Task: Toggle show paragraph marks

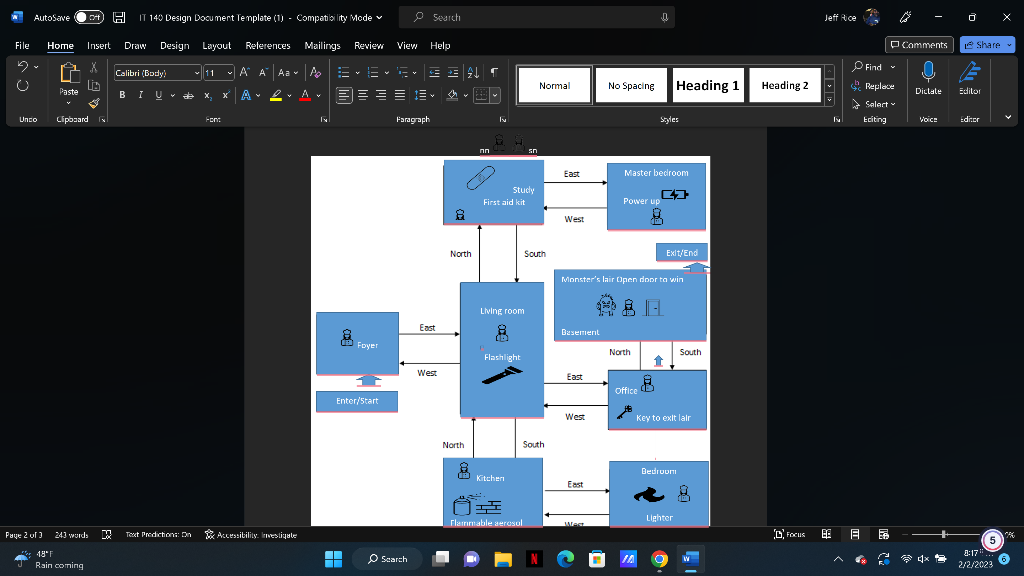Action: coord(494,73)
